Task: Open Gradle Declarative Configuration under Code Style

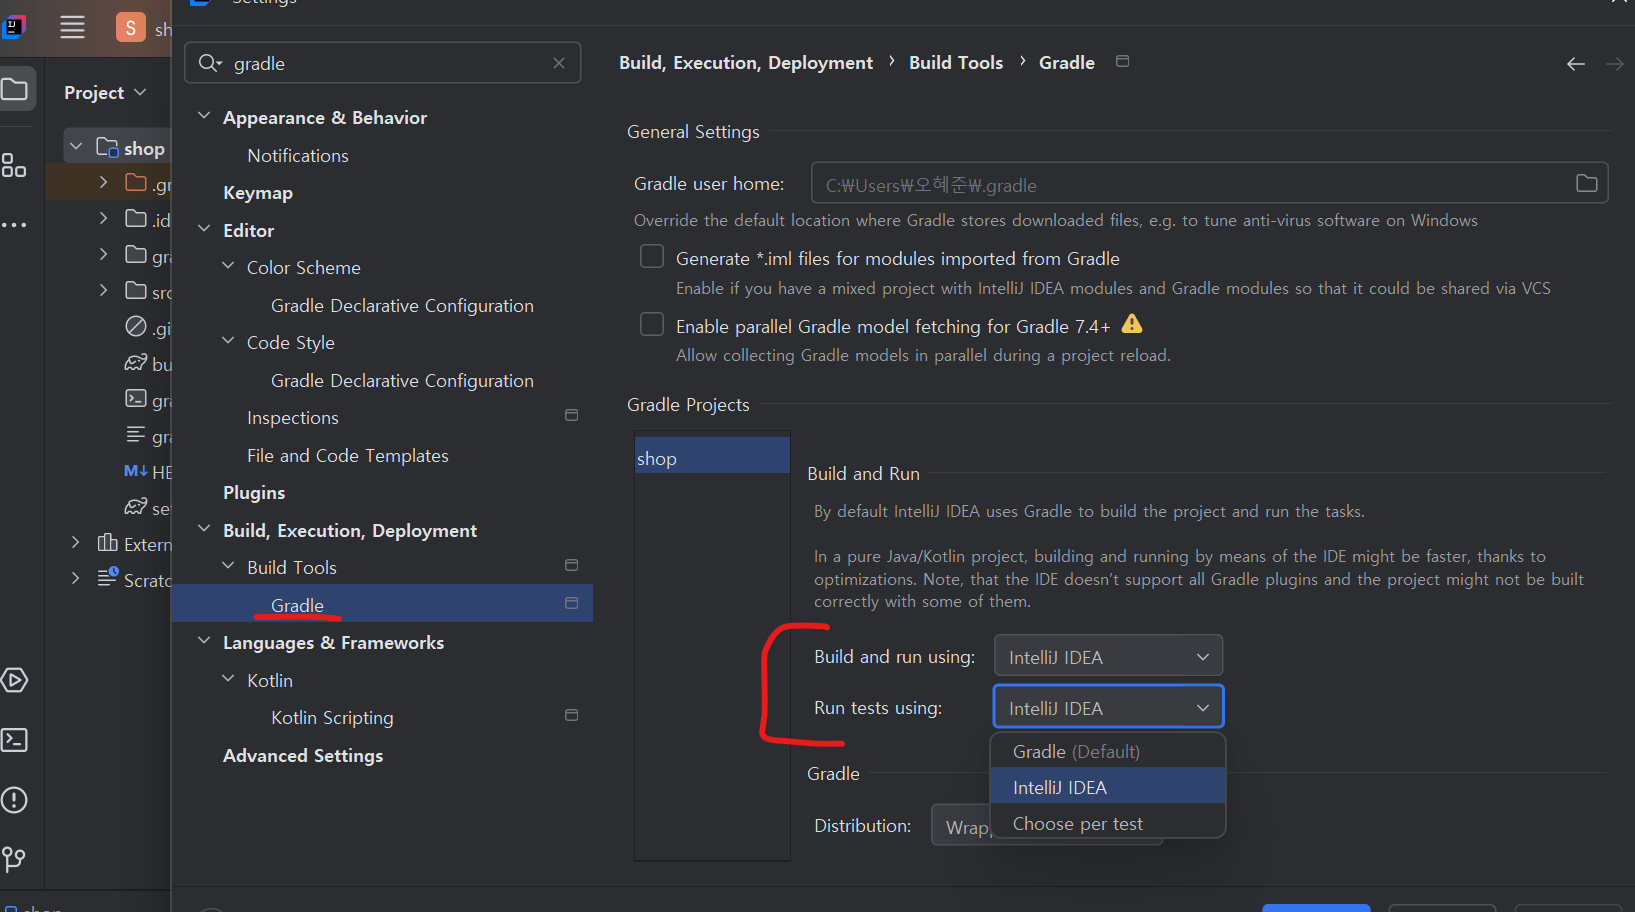Action: point(402,381)
